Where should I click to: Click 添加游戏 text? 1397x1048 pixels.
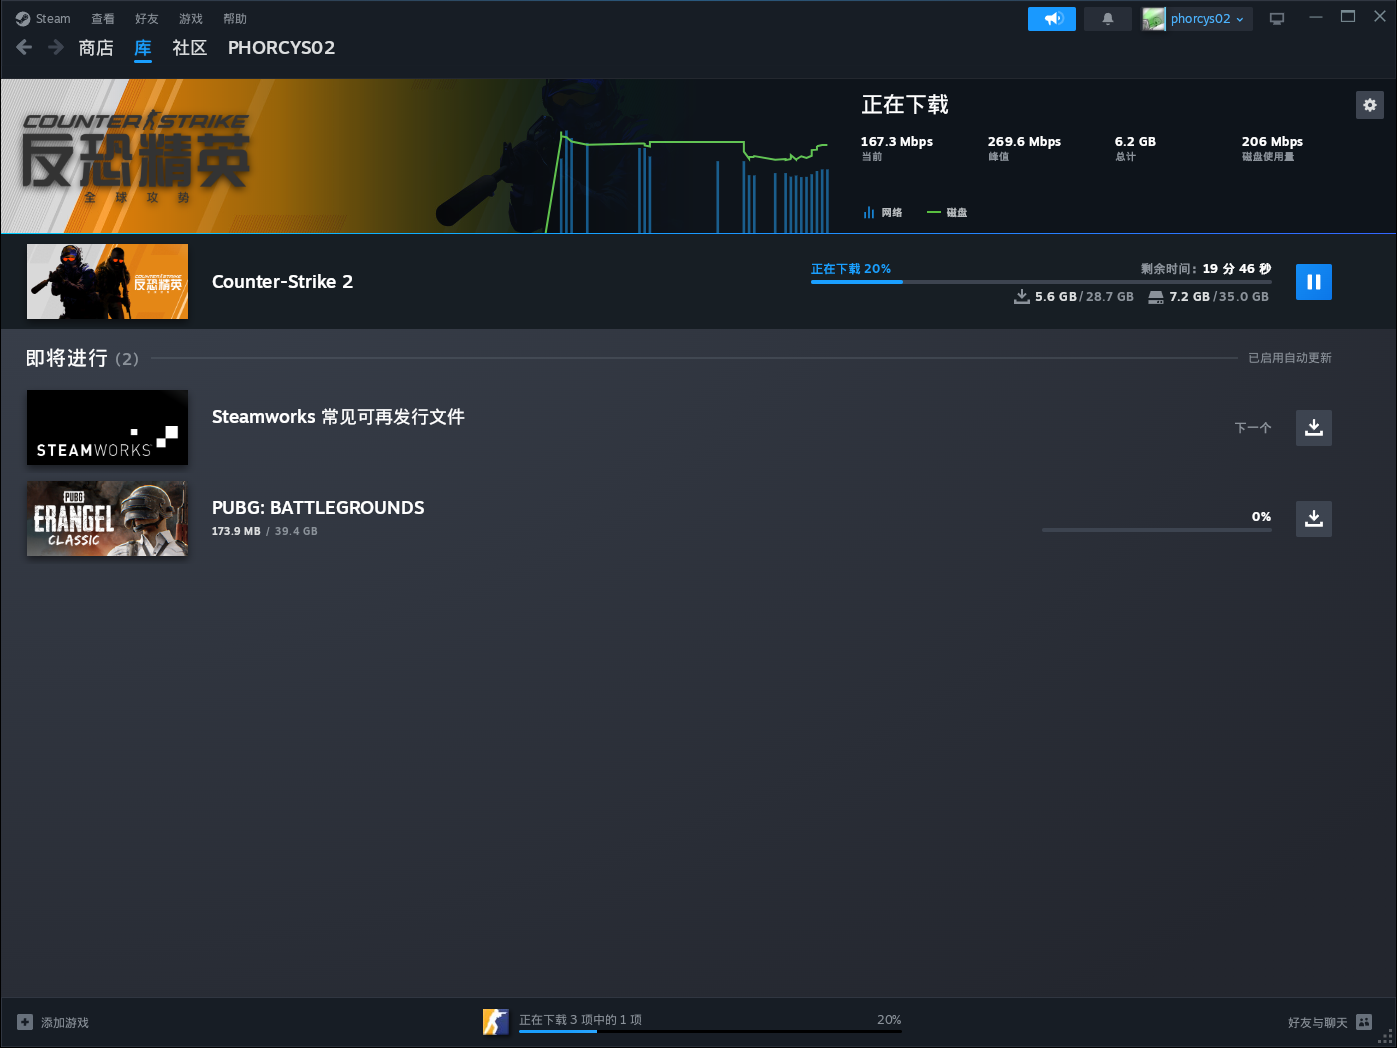[65, 1023]
